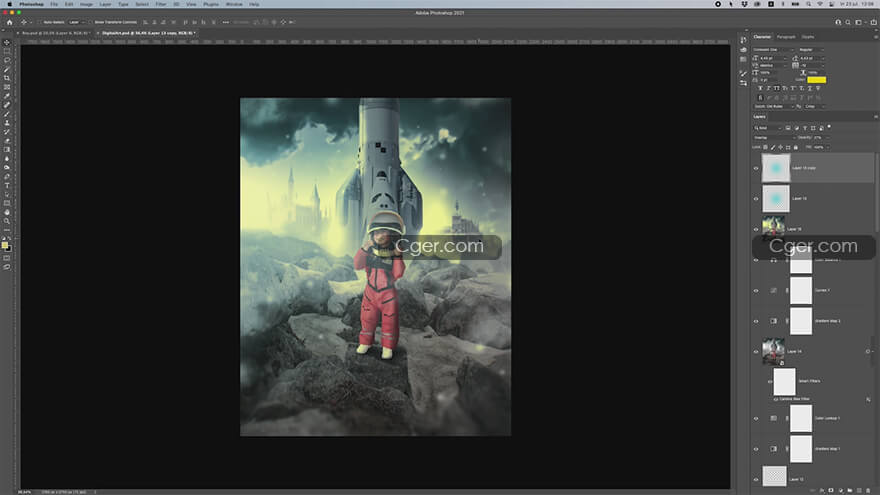Select Gradient Map 1 mask thumbnail
Image resolution: width=880 pixels, height=495 pixels.
800,449
